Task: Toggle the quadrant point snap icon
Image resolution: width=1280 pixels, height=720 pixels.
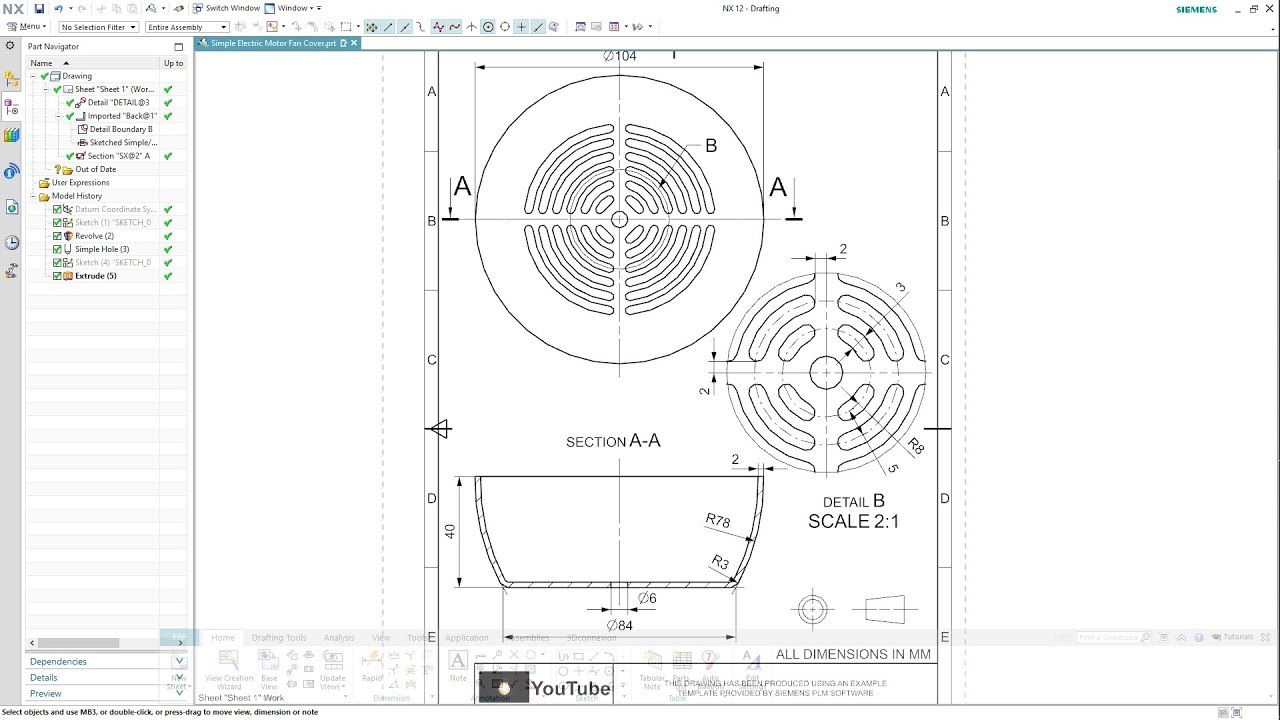Action: click(505, 27)
